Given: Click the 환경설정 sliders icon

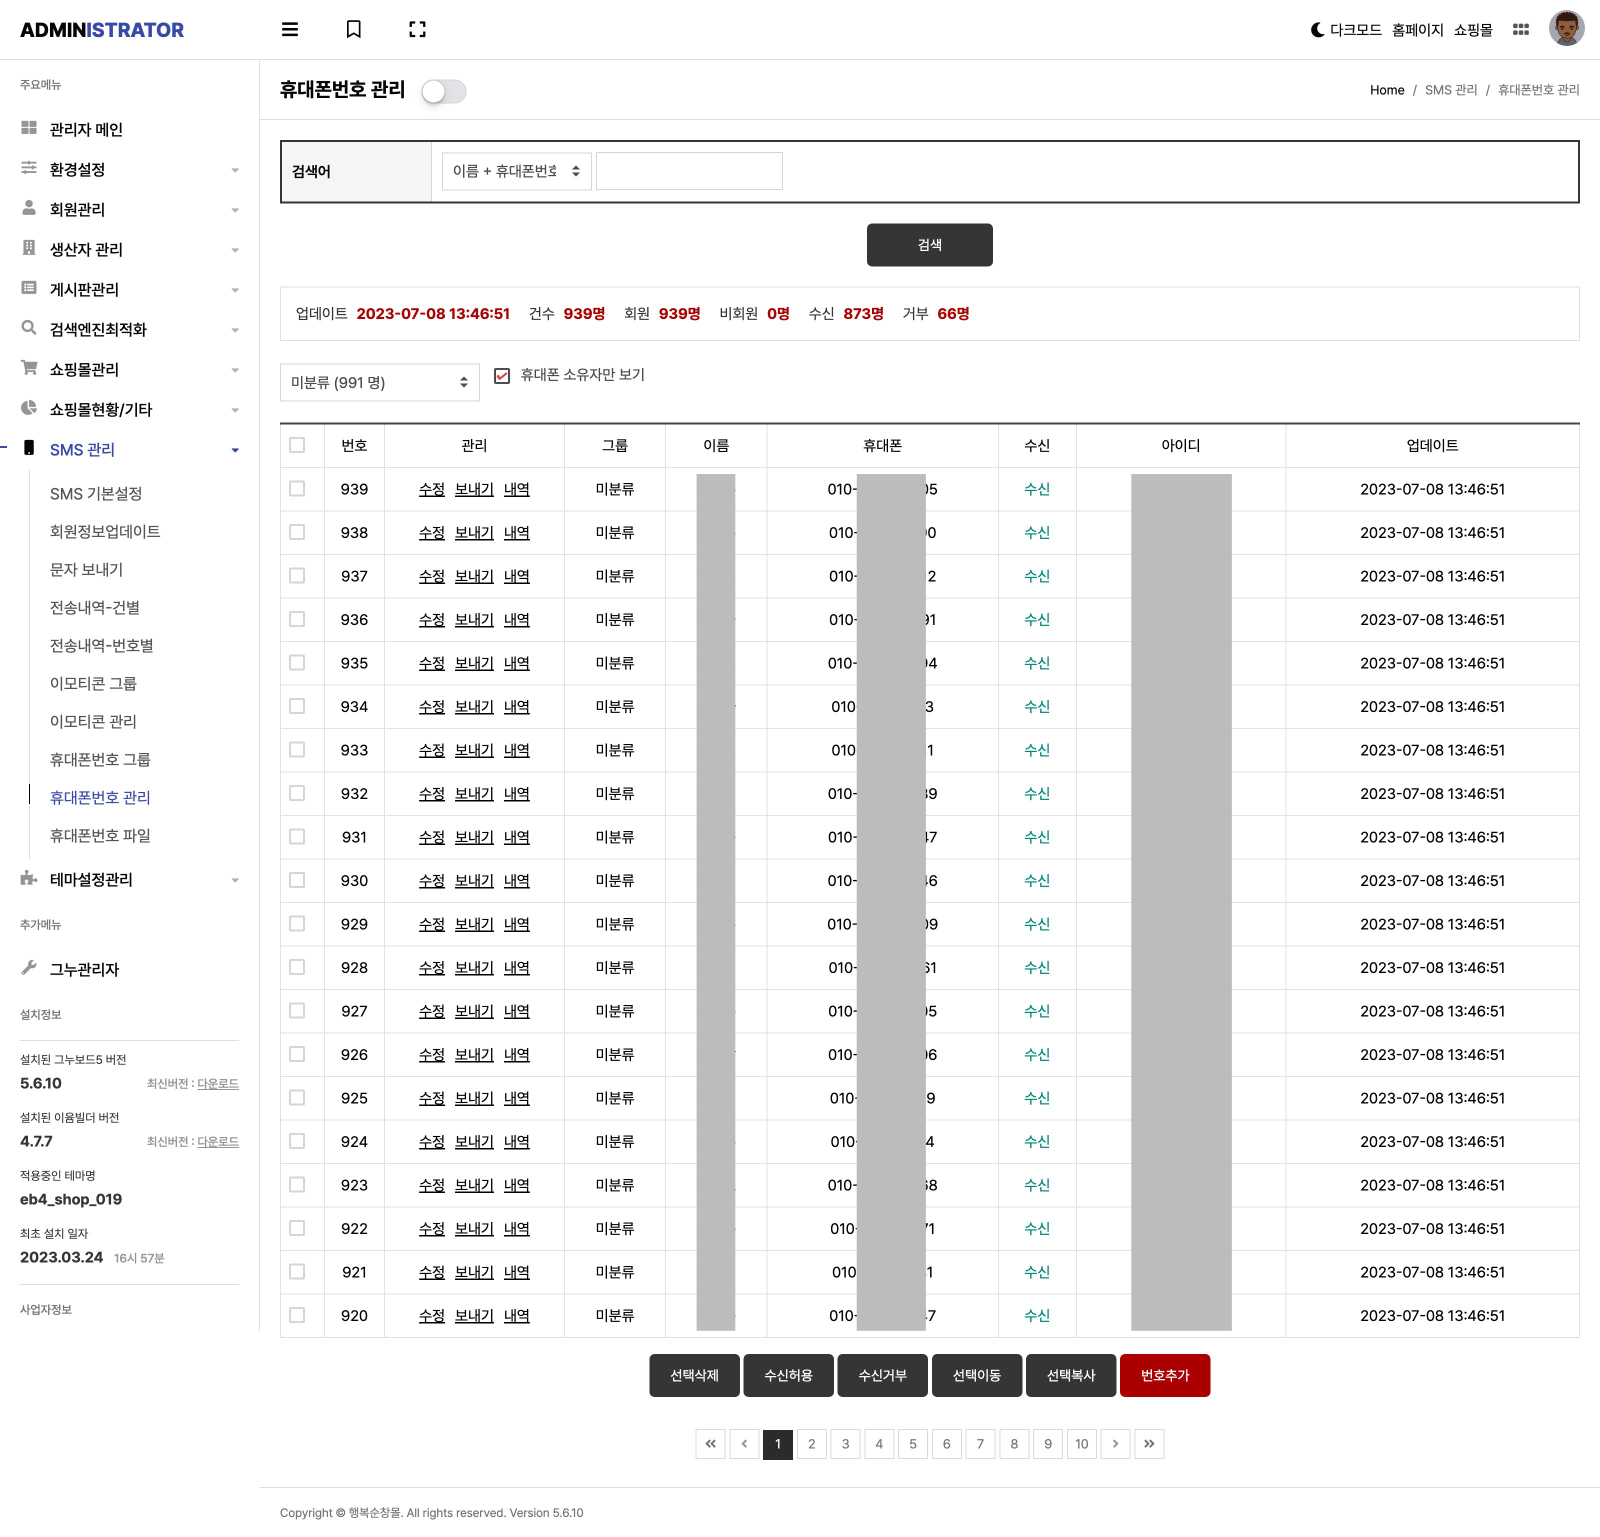Looking at the screenshot, I should point(29,168).
